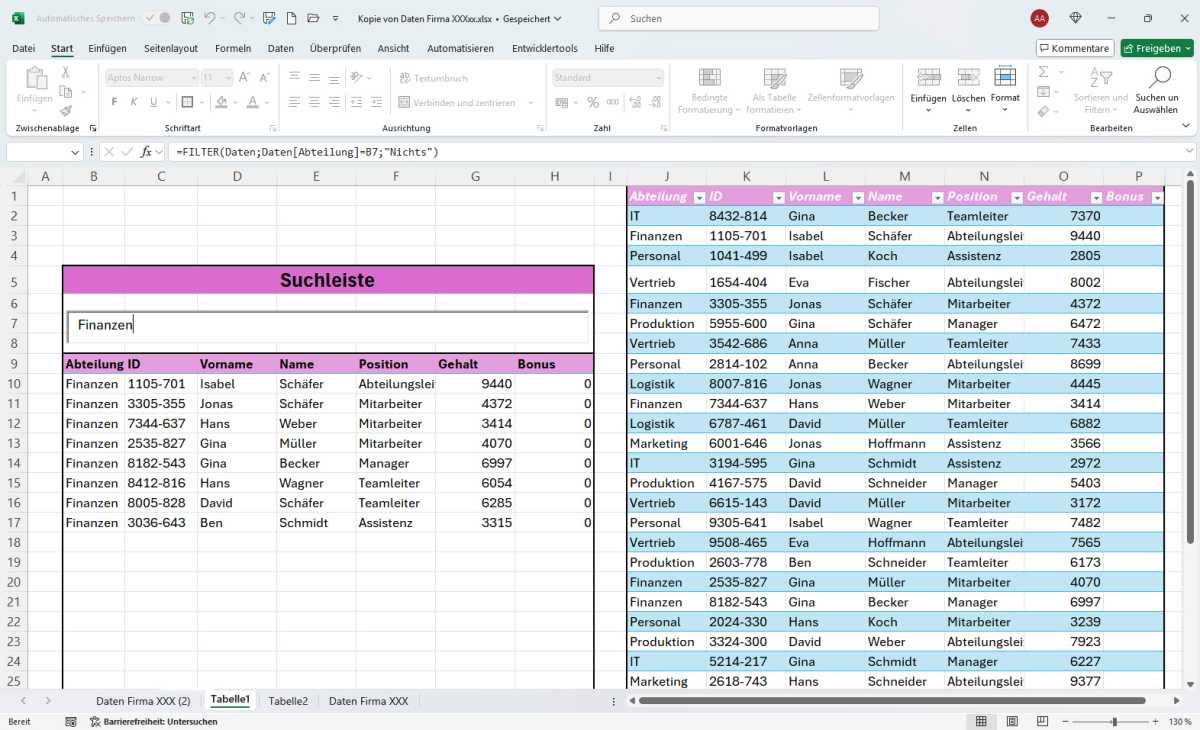Click the increase indent icon

click(376, 102)
